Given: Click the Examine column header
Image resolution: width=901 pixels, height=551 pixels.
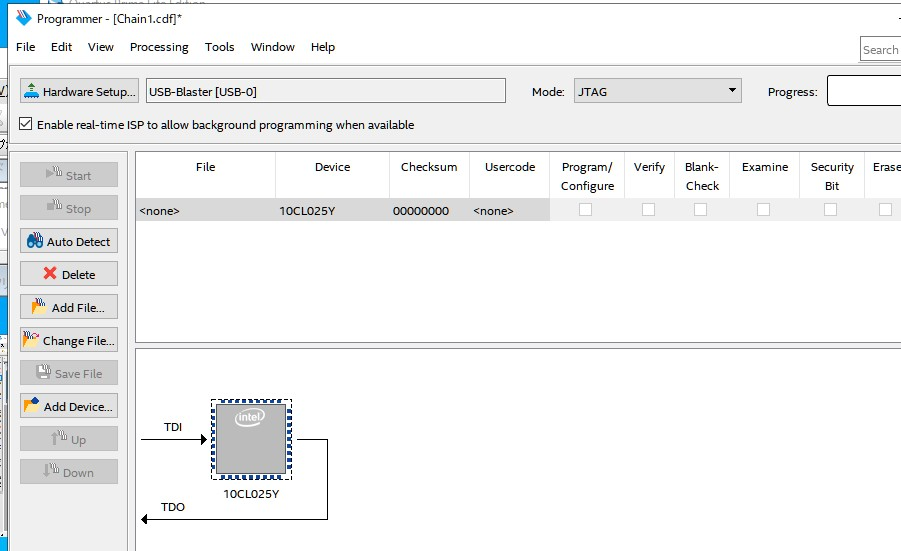Looking at the screenshot, I should [x=765, y=175].
